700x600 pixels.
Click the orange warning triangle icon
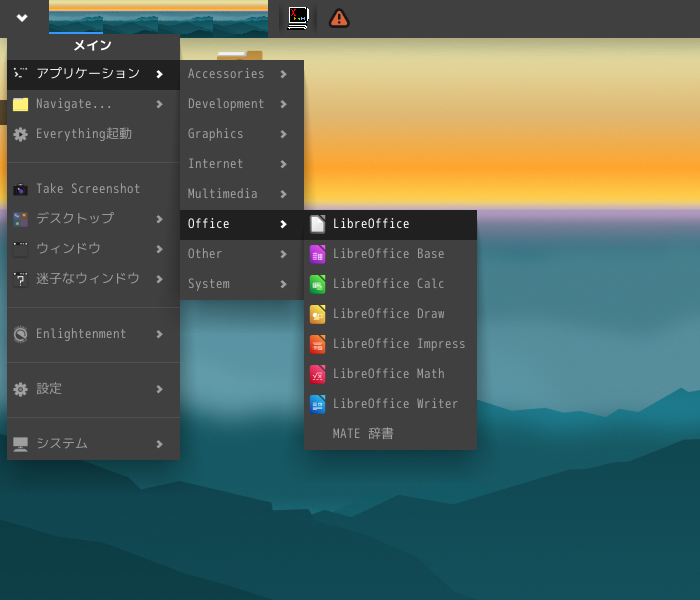[x=339, y=19]
